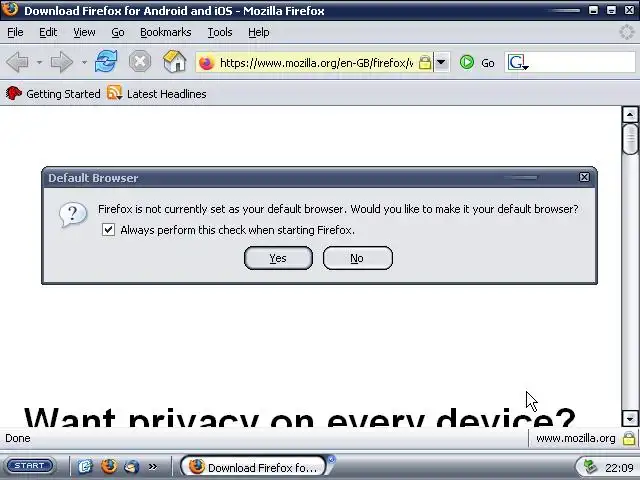Open the Bookmarks menu
640x480 pixels.
(166, 32)
